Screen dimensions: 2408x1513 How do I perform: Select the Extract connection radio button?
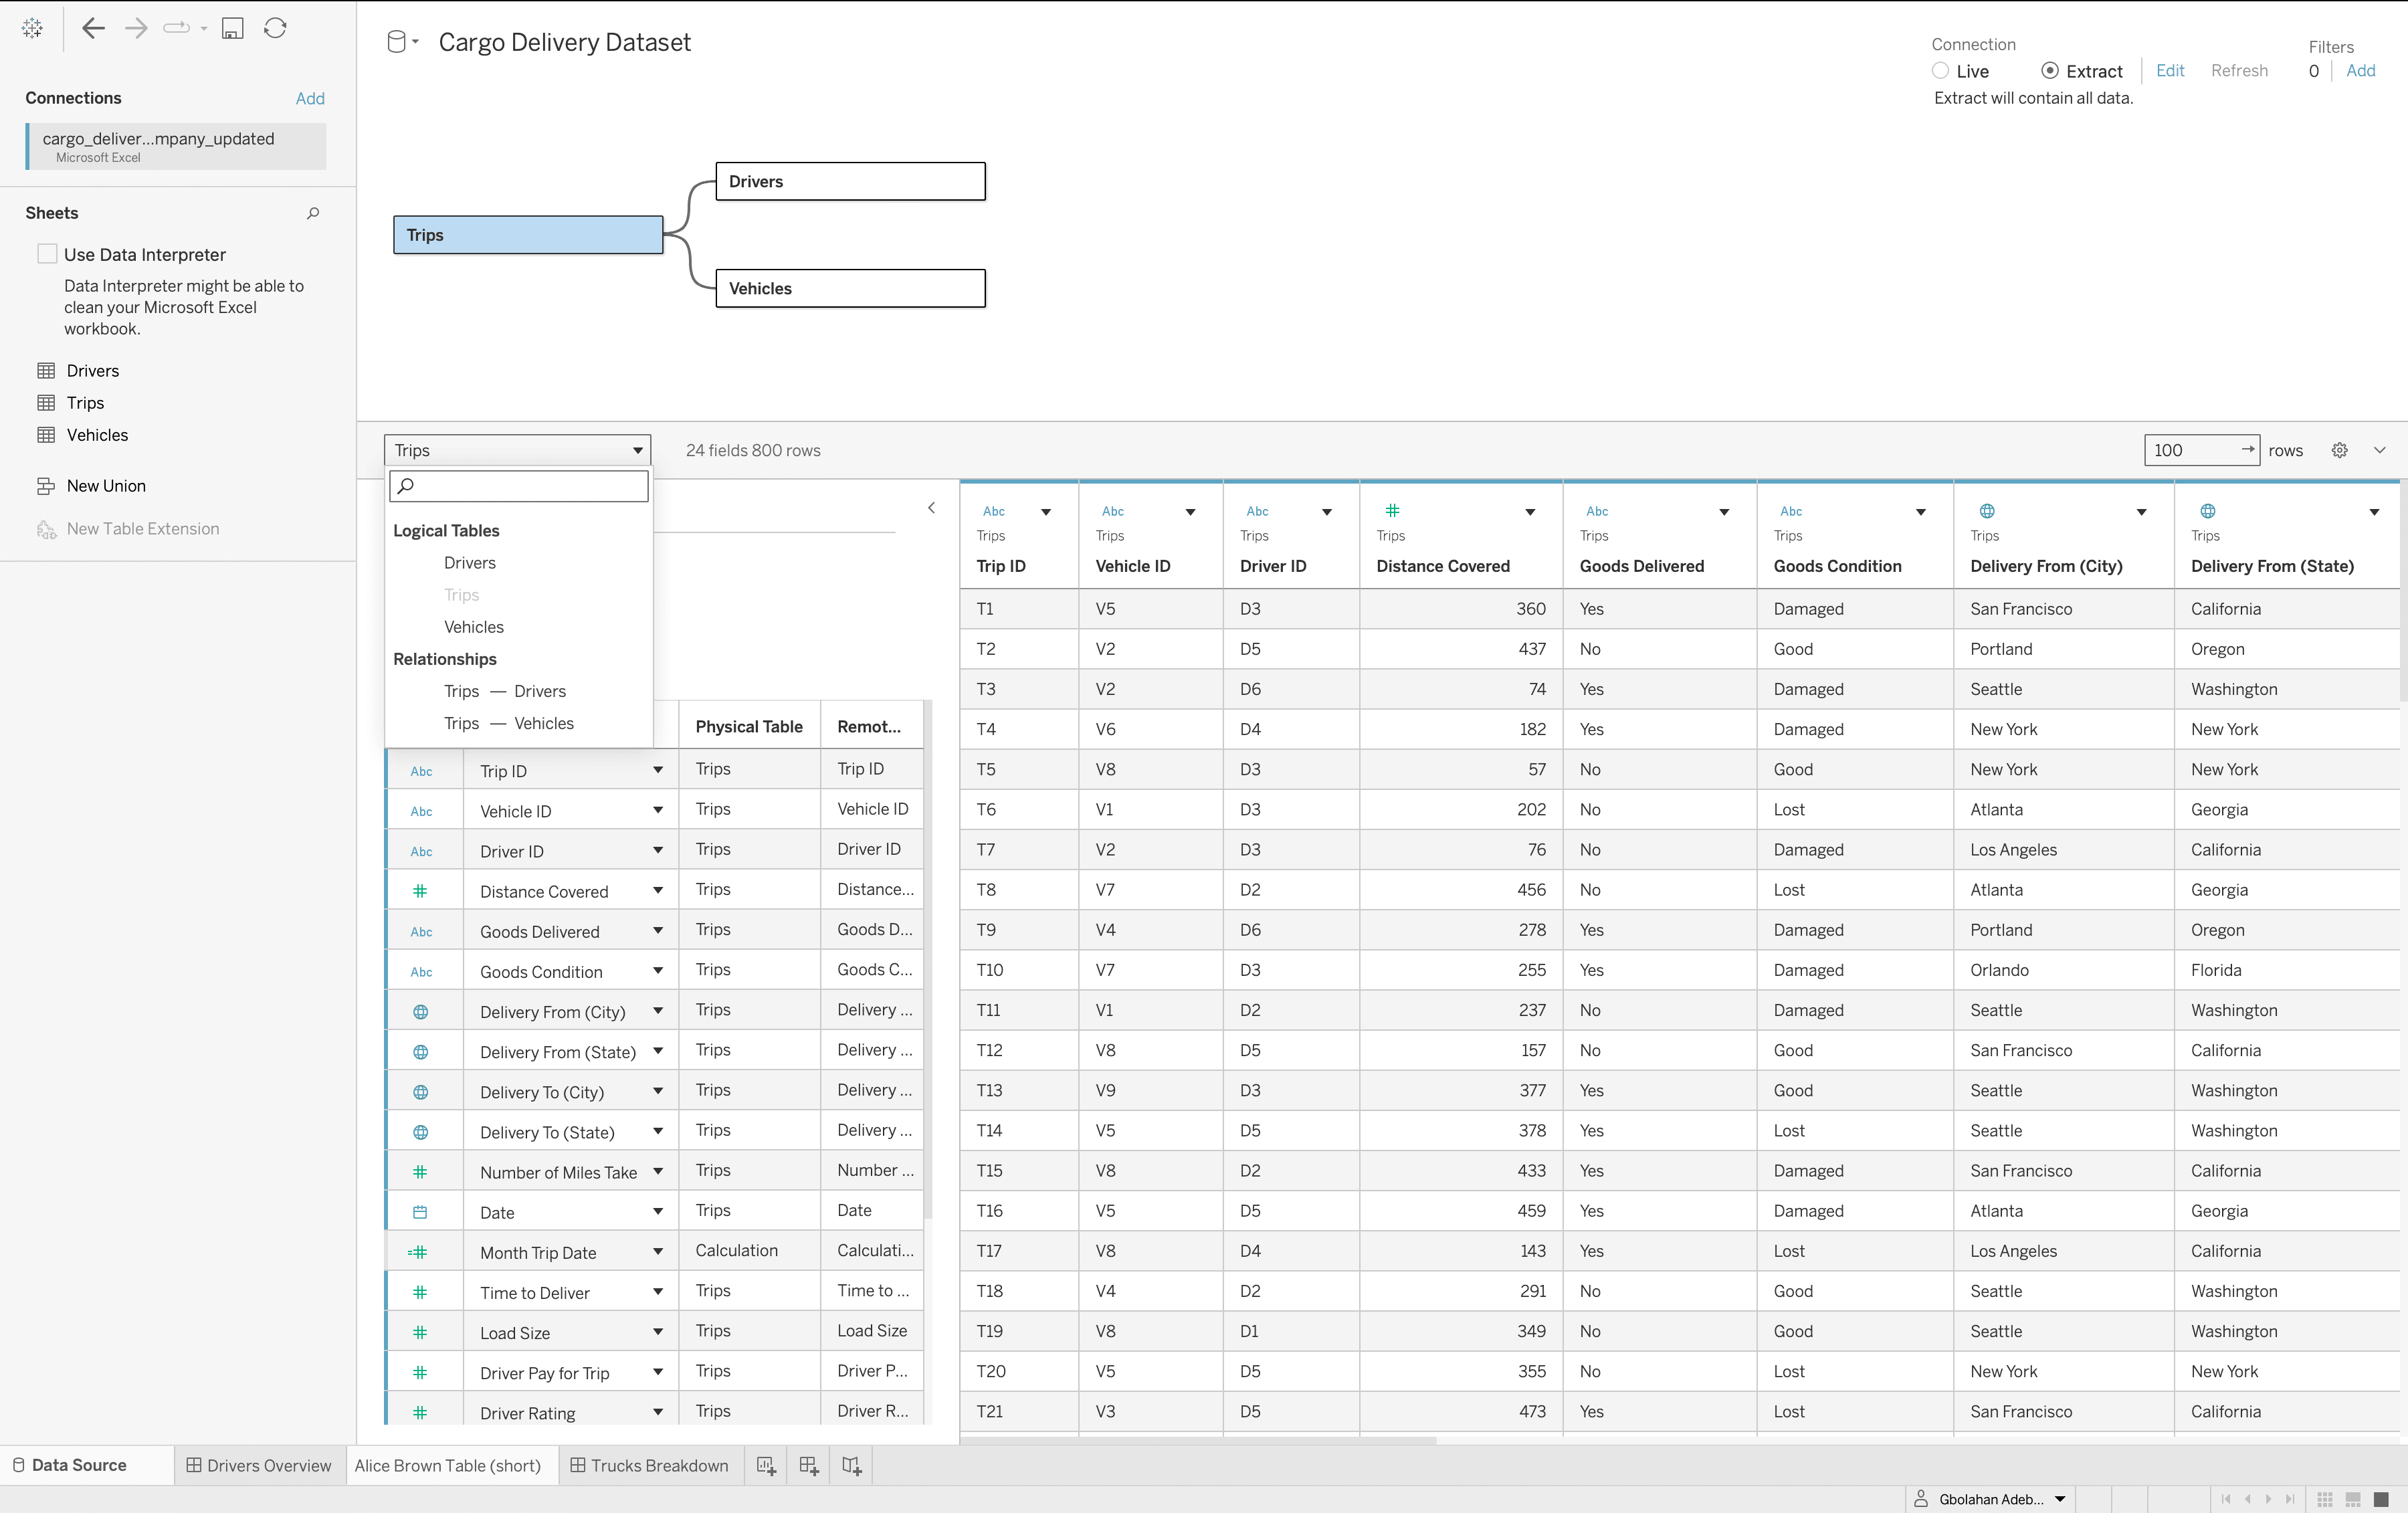(2049, 71)
